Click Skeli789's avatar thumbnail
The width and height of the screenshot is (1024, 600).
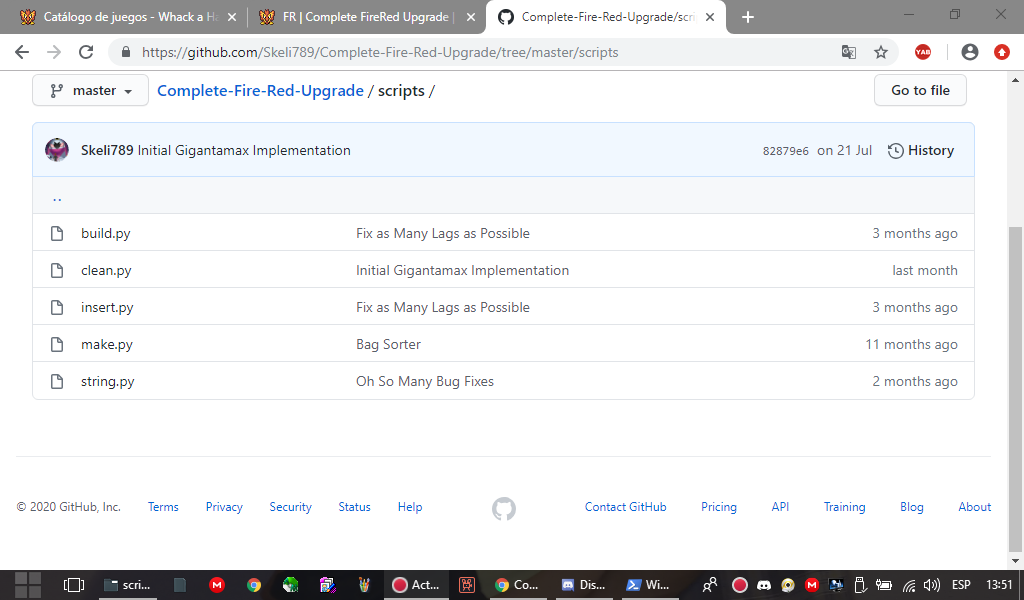tap(56, 150)
